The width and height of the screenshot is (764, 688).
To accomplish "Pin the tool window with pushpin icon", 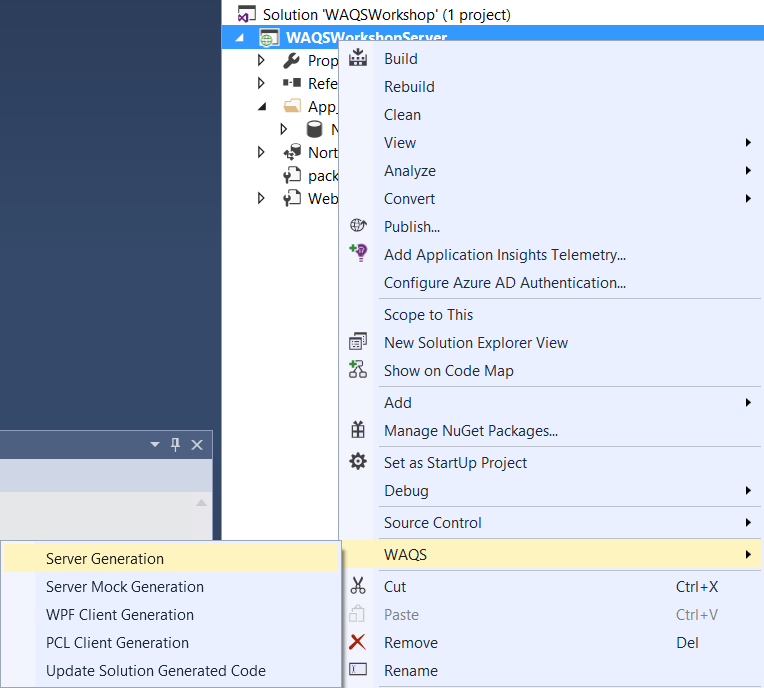I will (175, 444).
